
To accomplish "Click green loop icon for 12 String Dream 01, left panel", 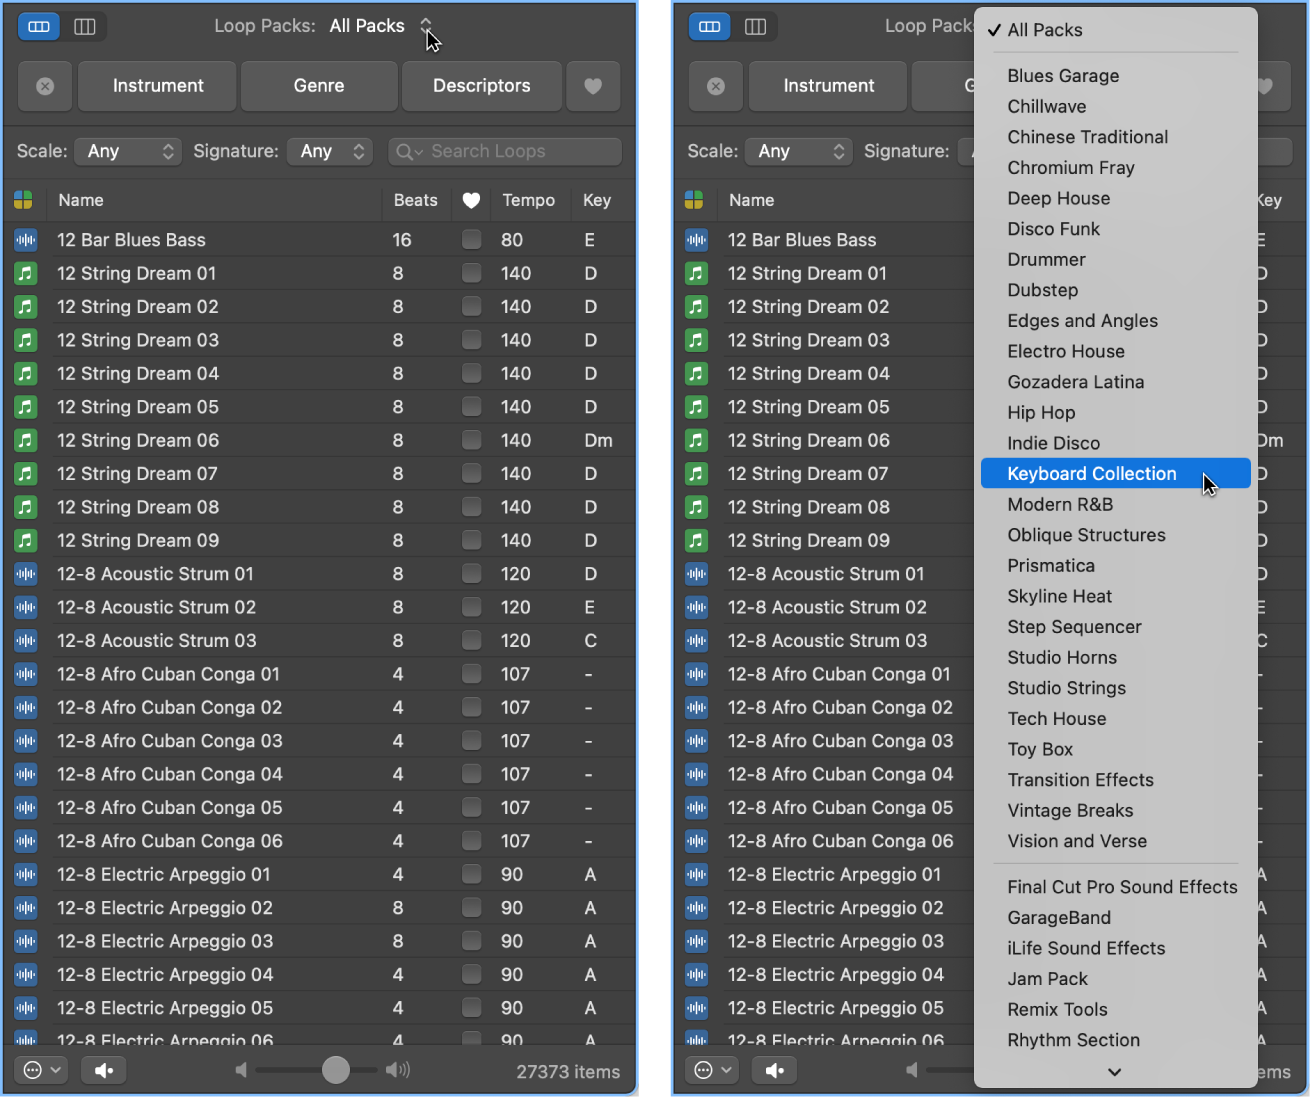I will coord(26,273).
